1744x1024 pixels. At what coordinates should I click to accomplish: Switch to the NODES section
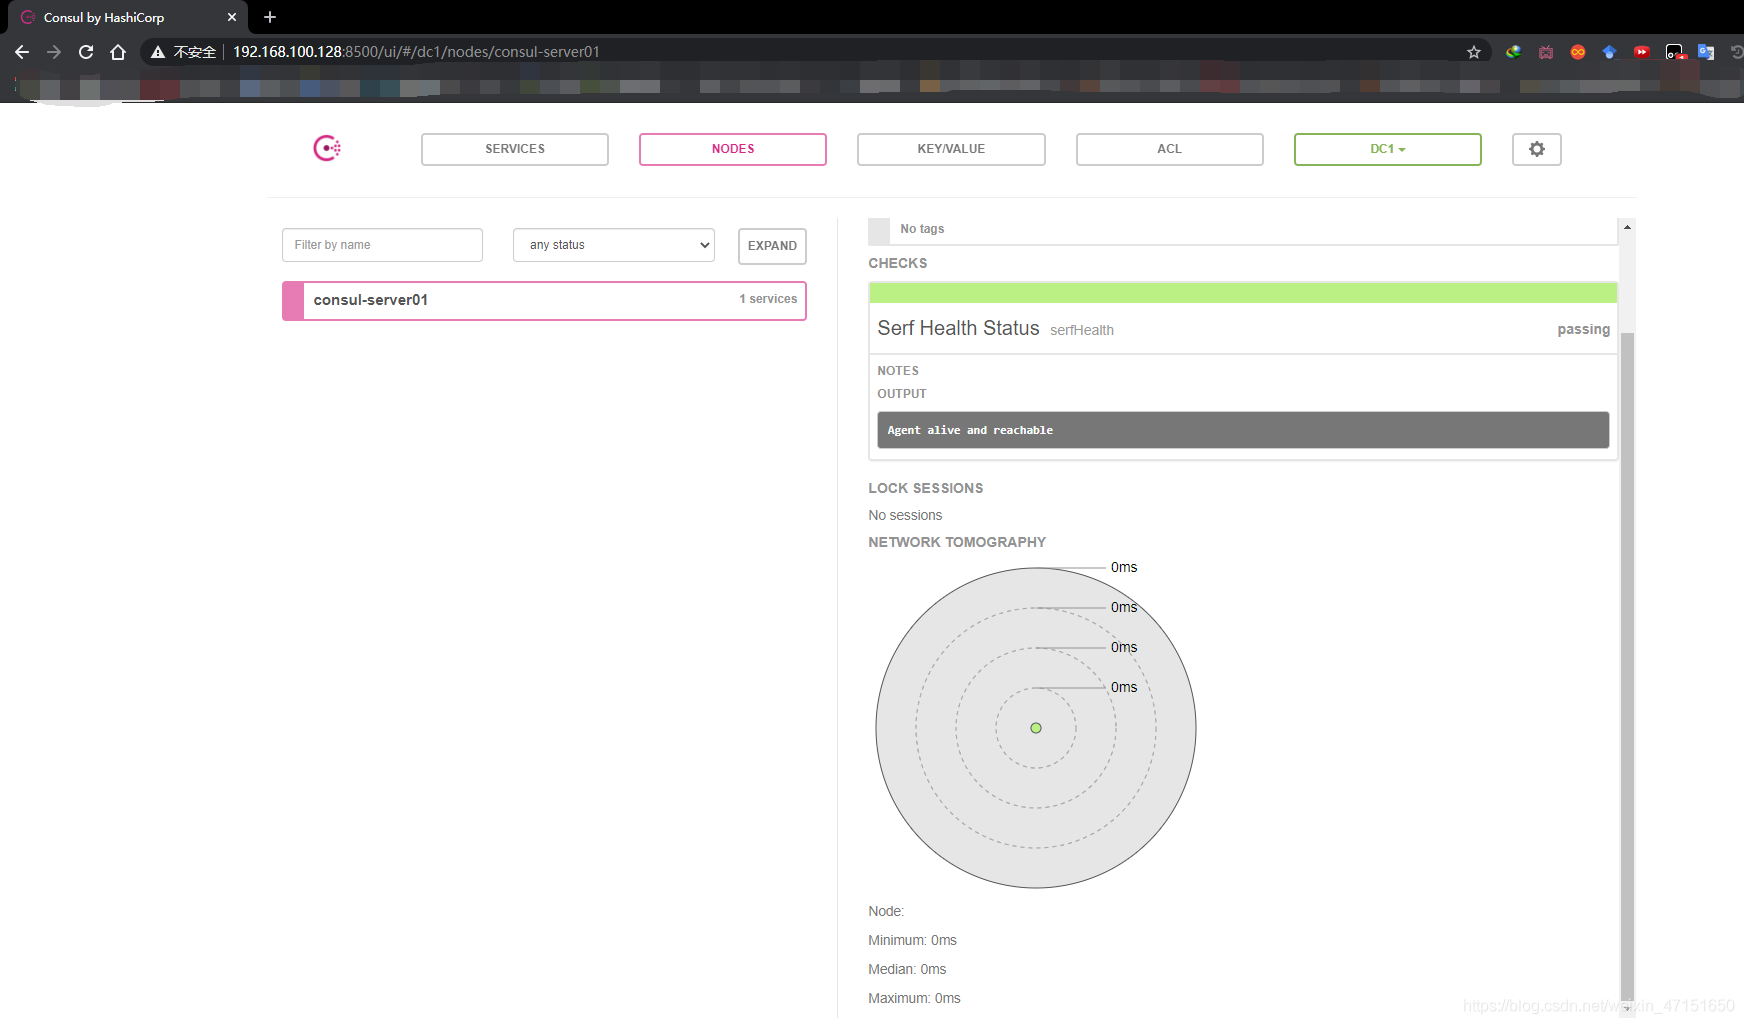click(x=733, y=149)
